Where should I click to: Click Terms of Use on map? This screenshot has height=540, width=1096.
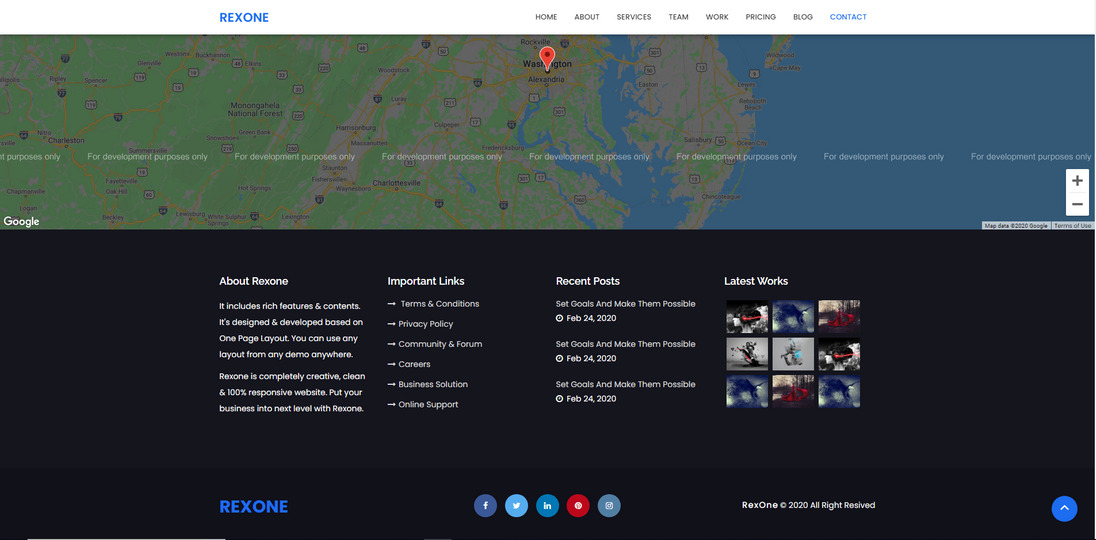[1072, 226]
